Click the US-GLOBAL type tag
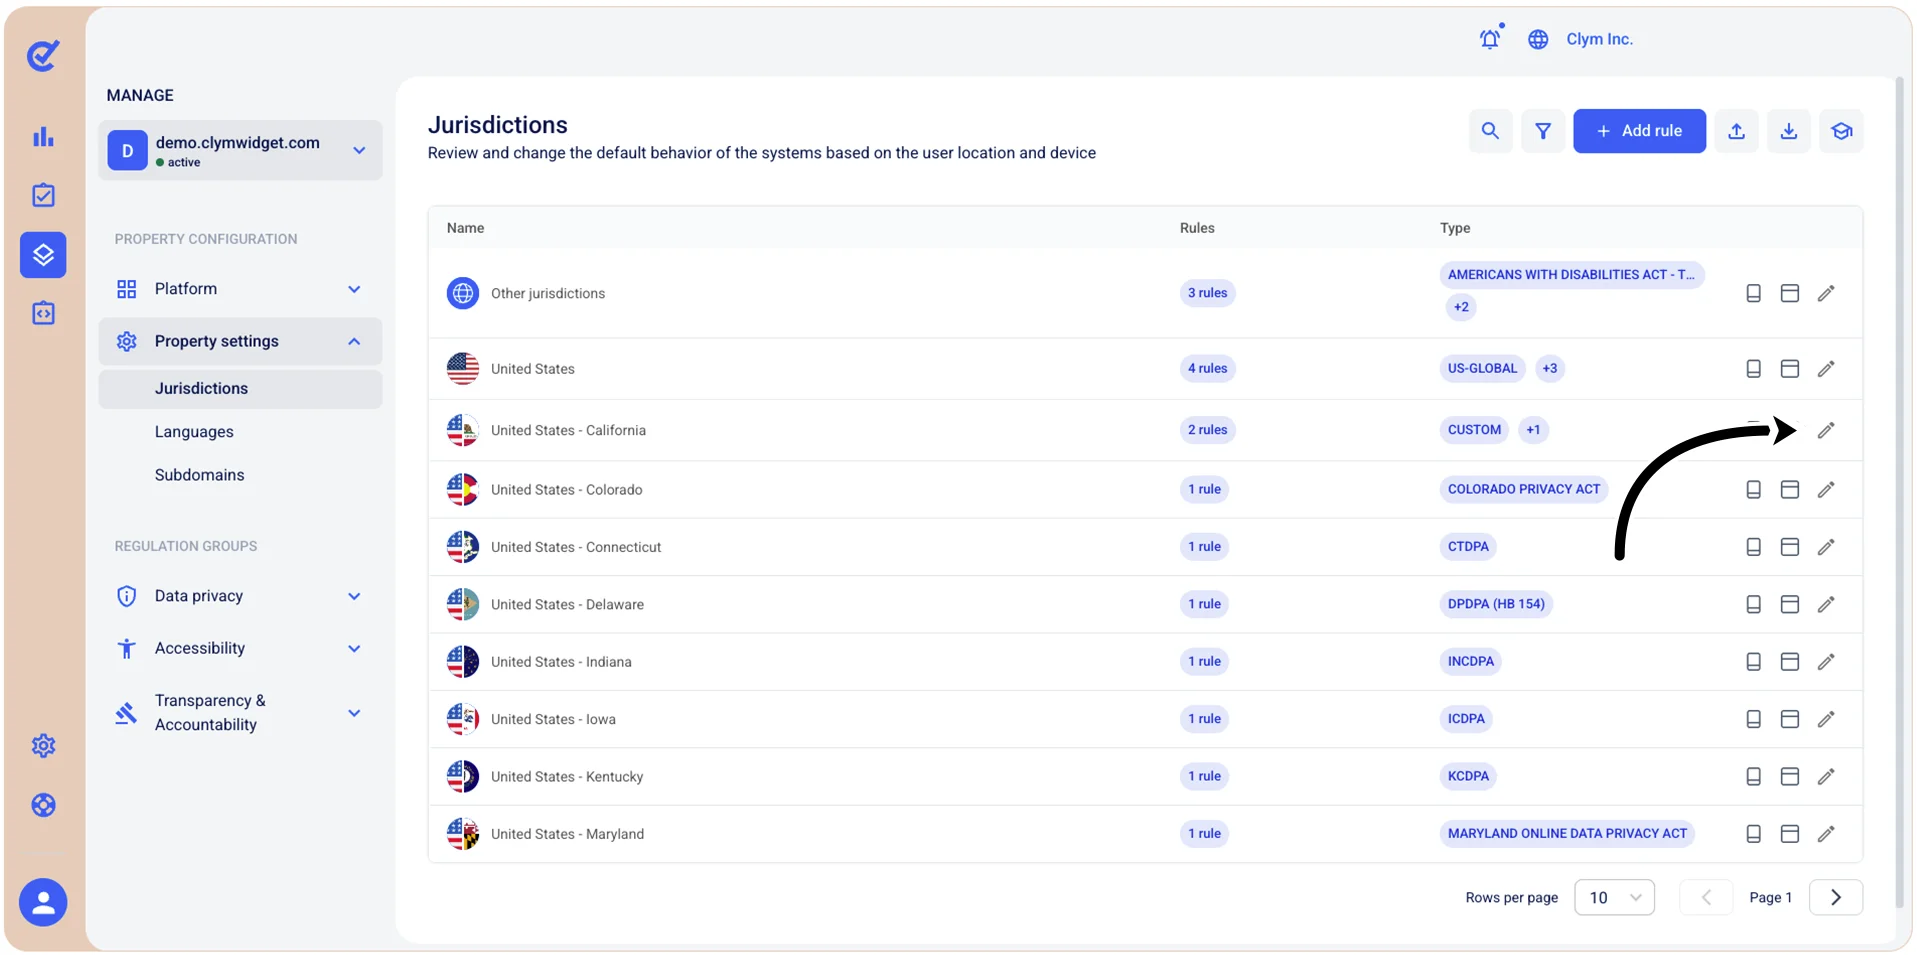This screenshot has height=955, width=1917. (x=1482, y=369)
